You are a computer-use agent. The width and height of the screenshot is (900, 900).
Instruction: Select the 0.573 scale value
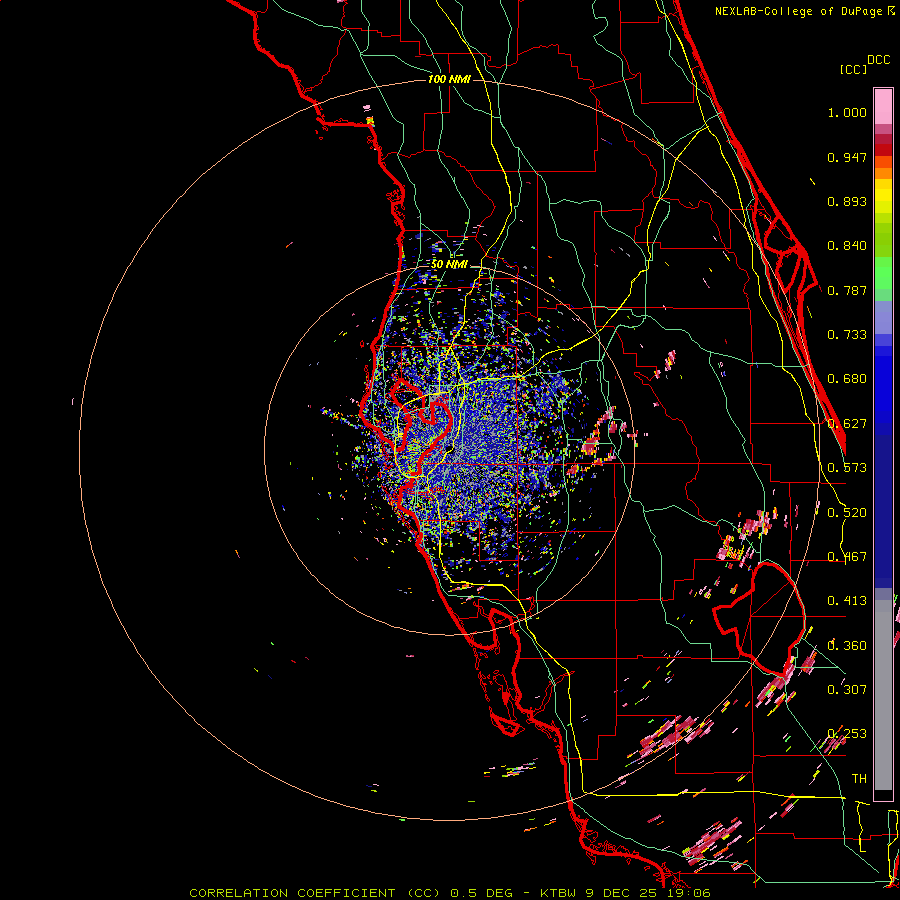[847, 468]
